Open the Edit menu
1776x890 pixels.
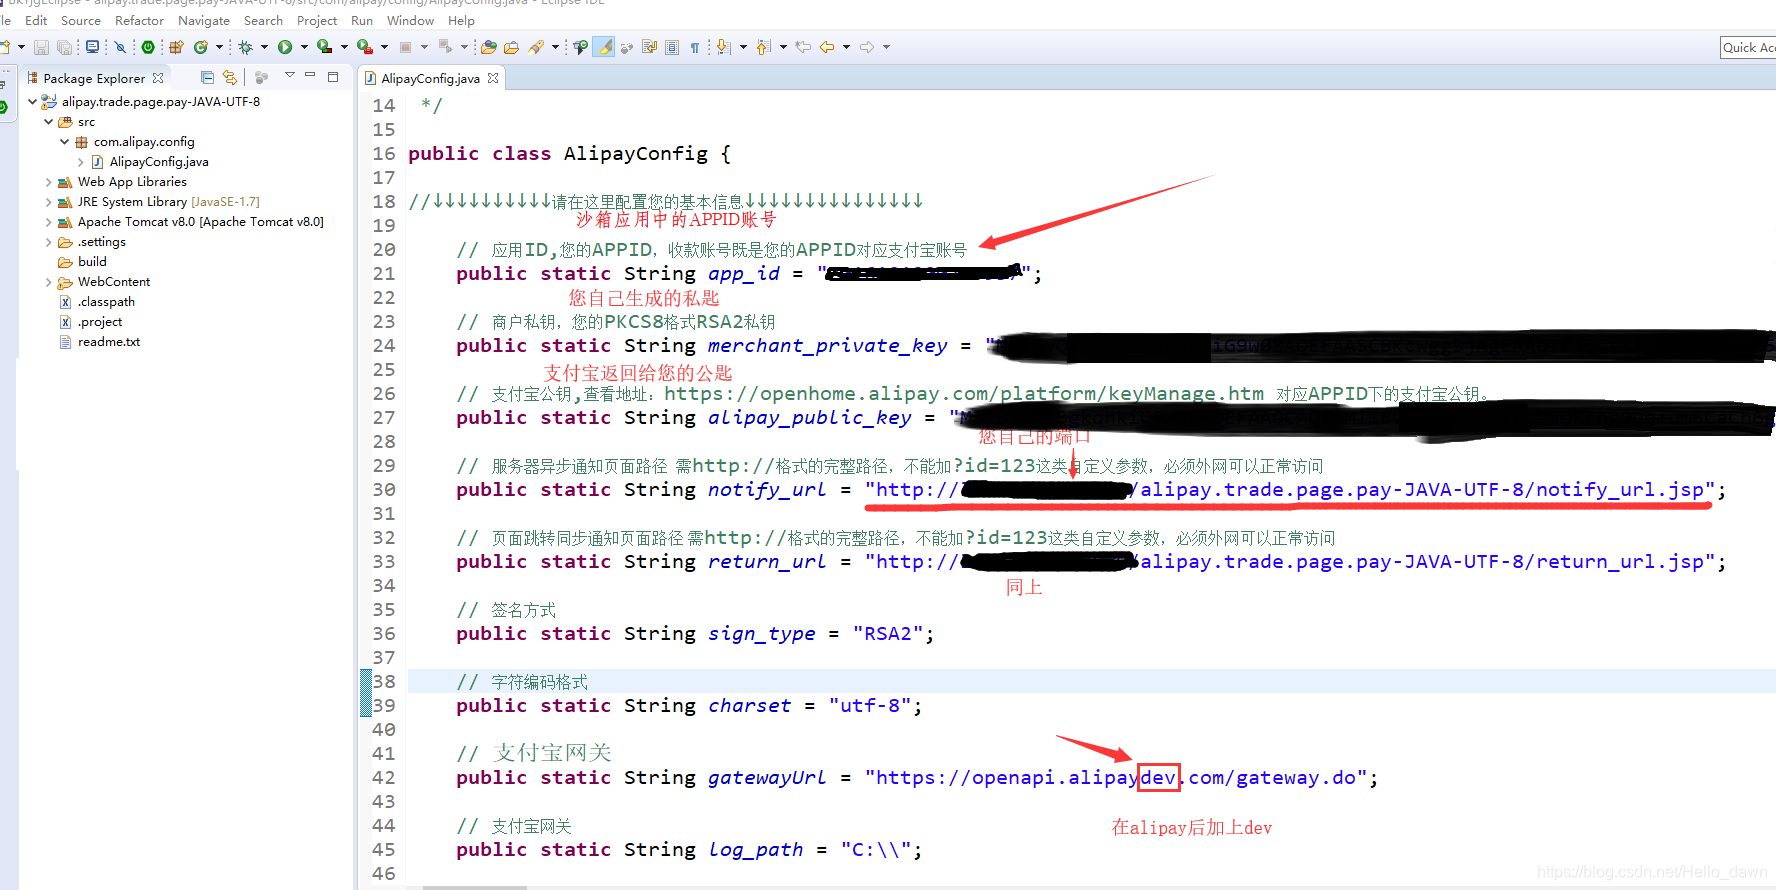click(x=36, y=20)
